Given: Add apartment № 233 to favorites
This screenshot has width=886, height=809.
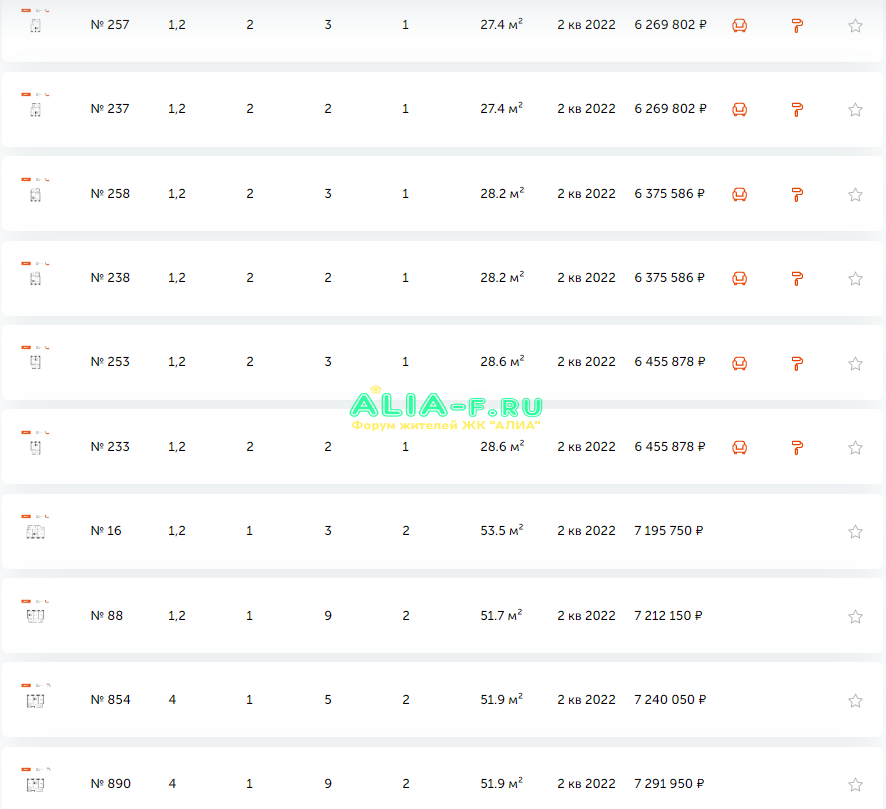Looking at the screenshot, I should point(855,447).
